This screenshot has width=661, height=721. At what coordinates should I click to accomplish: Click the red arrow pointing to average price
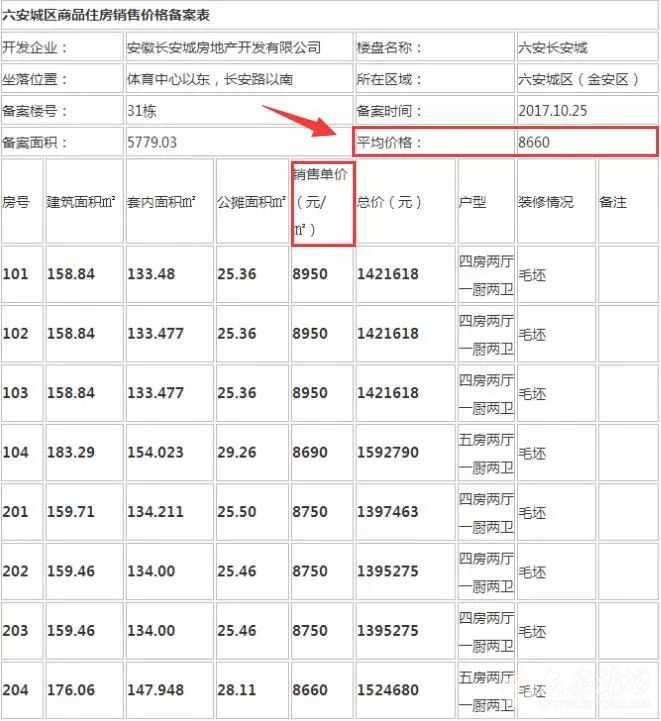click(x=303, y=122)
